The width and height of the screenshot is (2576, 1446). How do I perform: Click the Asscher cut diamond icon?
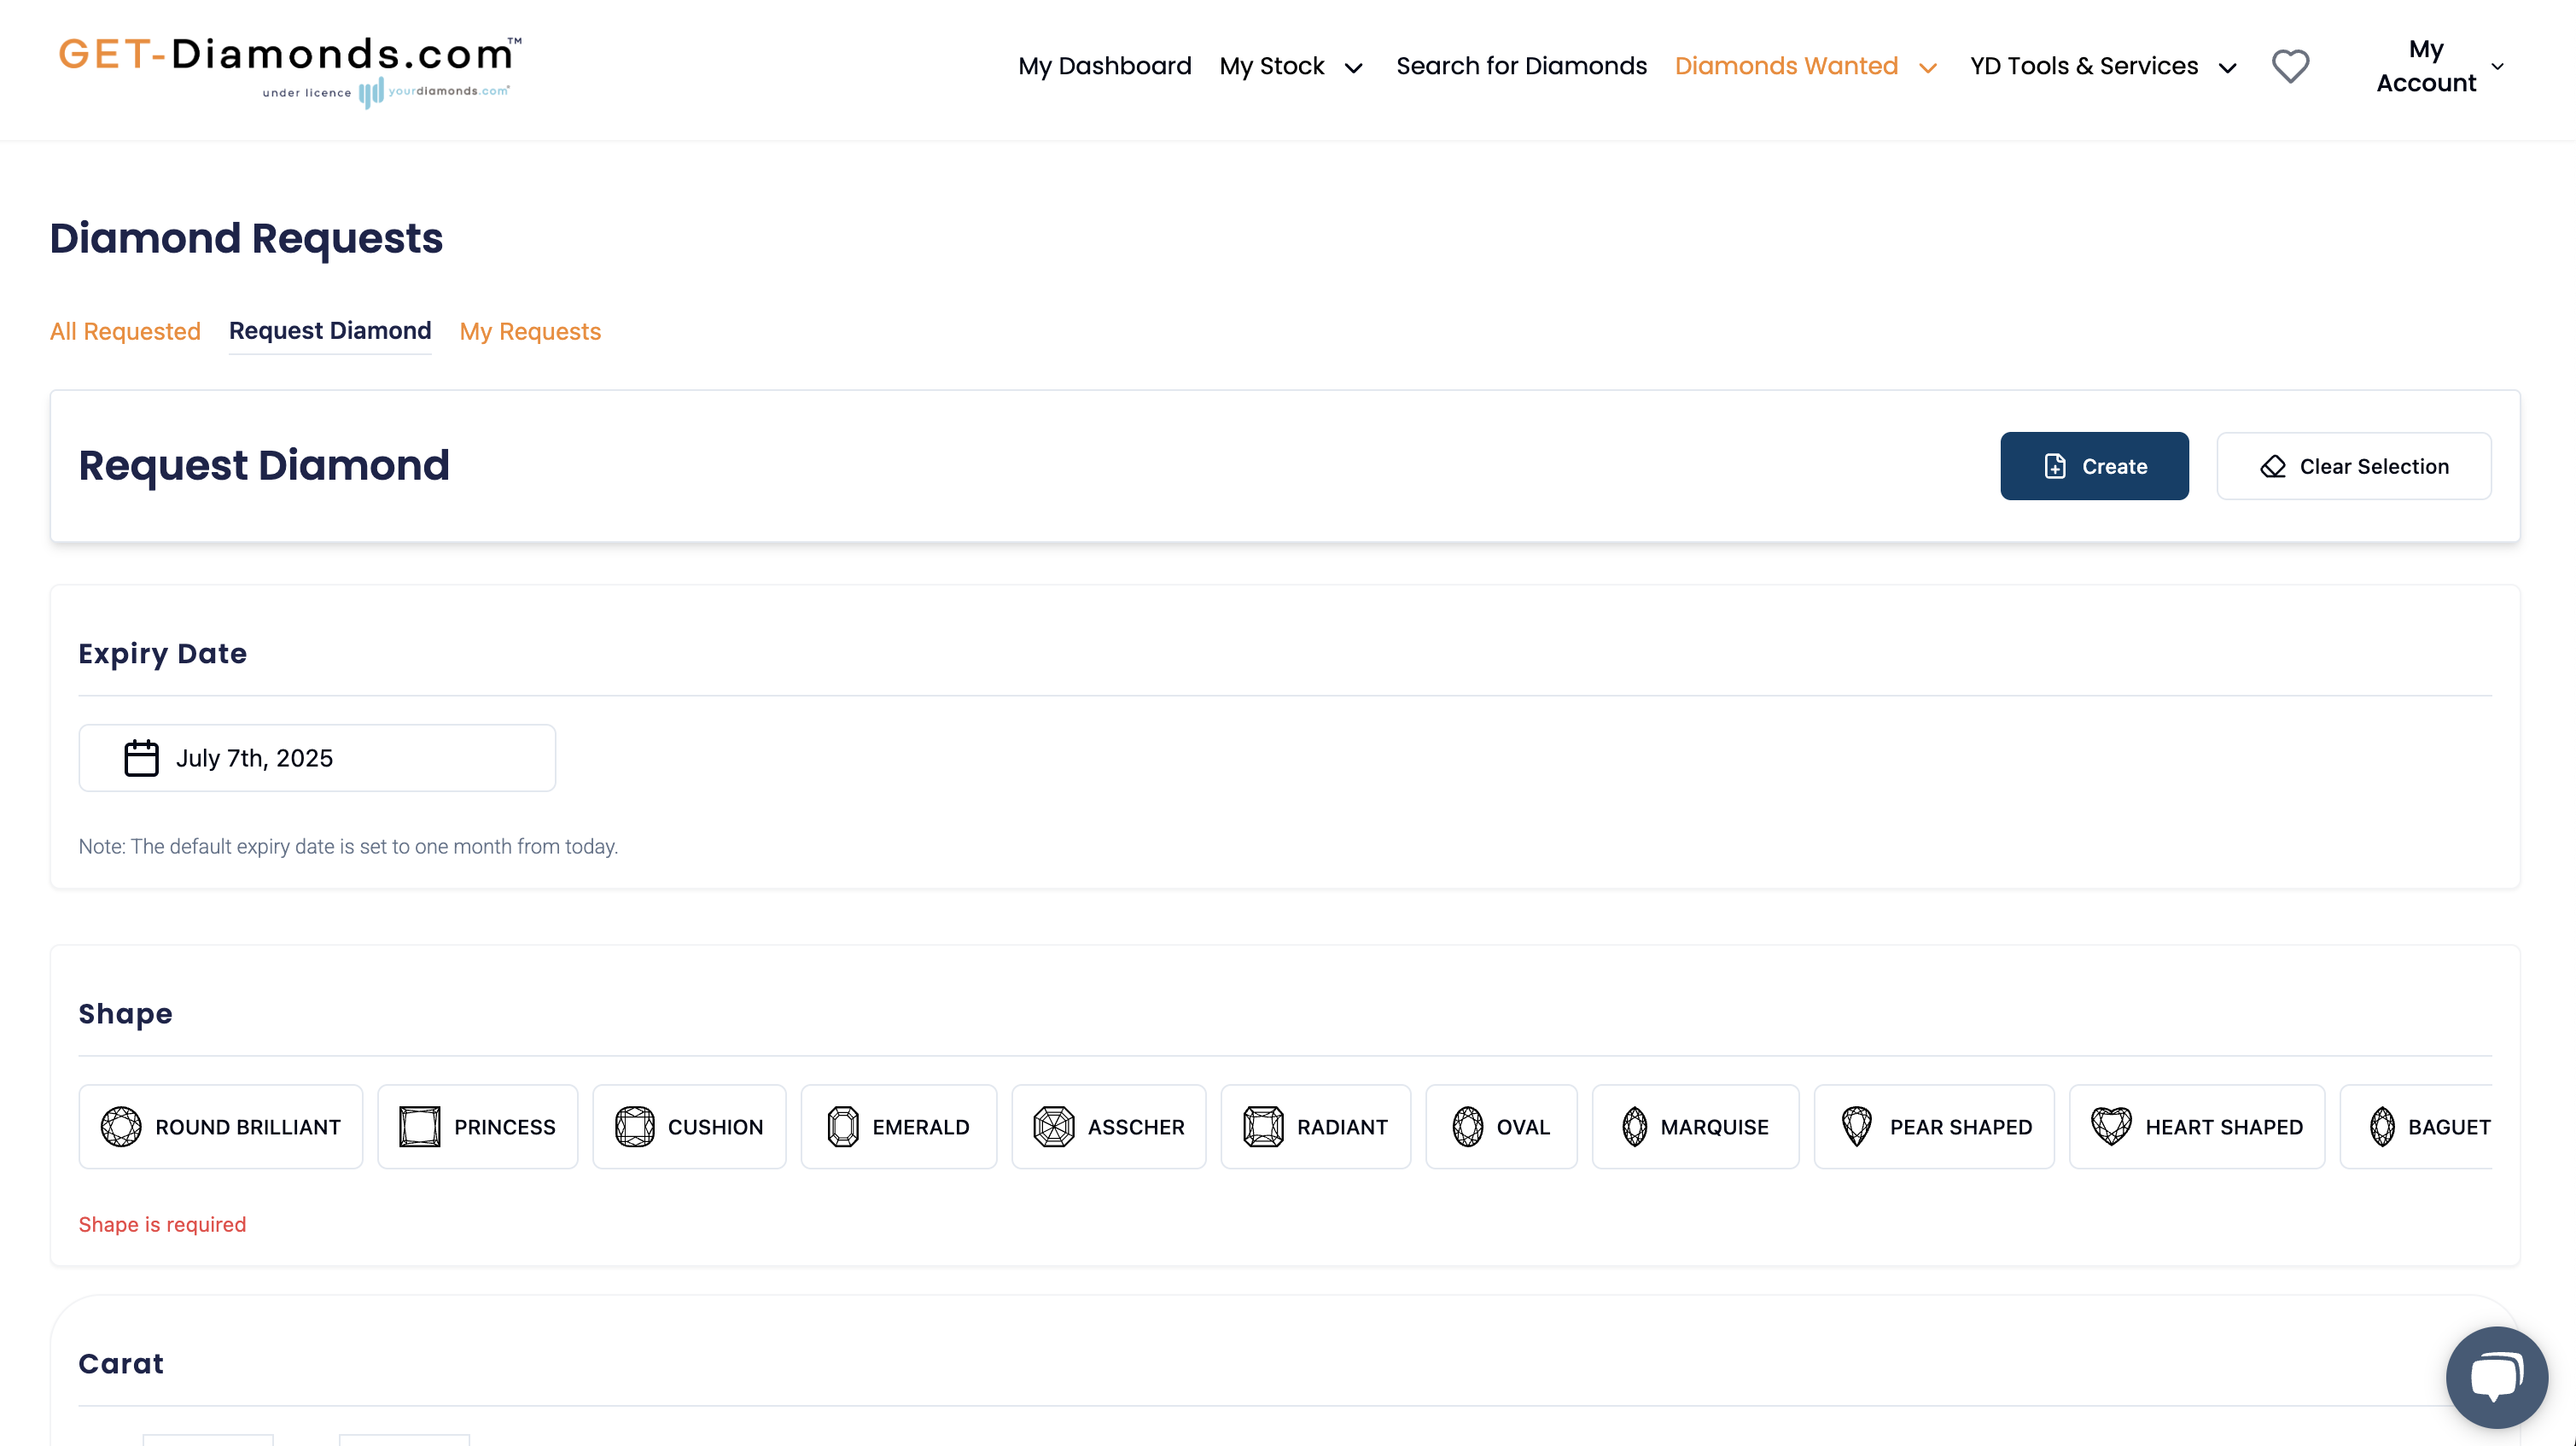click(x=1054, y=1127)
